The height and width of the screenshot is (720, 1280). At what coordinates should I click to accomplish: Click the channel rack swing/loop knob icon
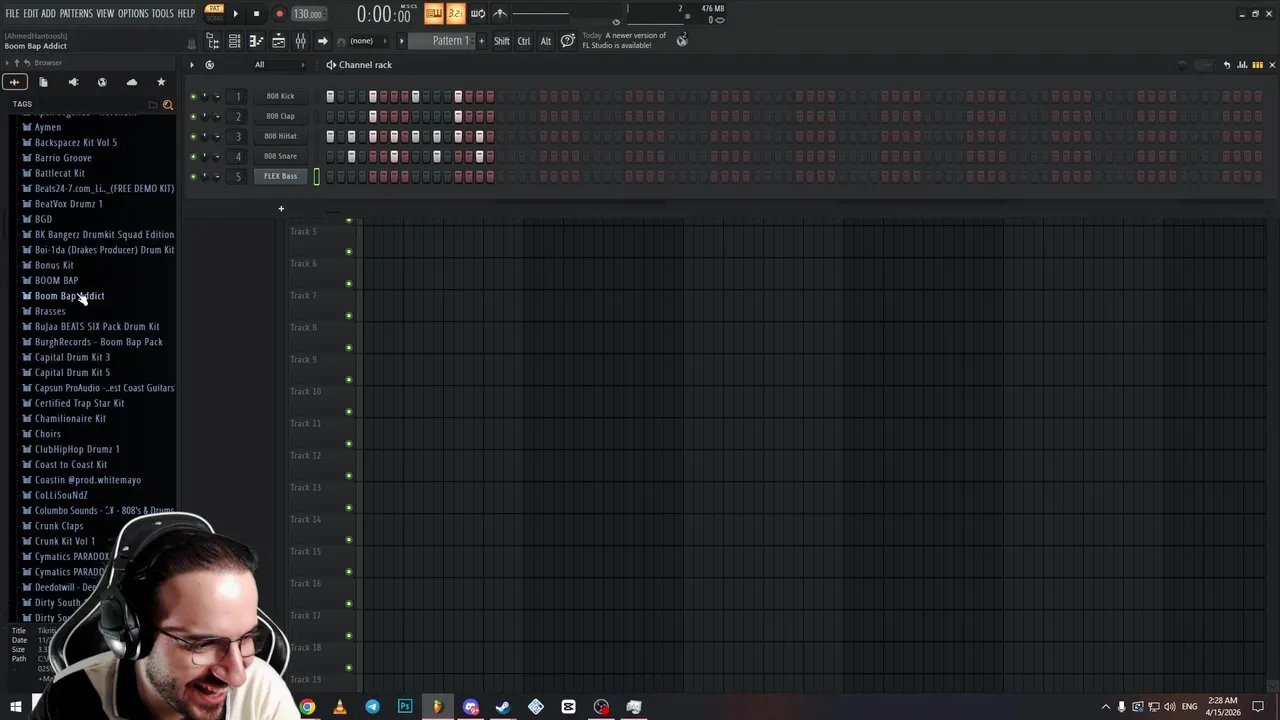pos(209,65)
